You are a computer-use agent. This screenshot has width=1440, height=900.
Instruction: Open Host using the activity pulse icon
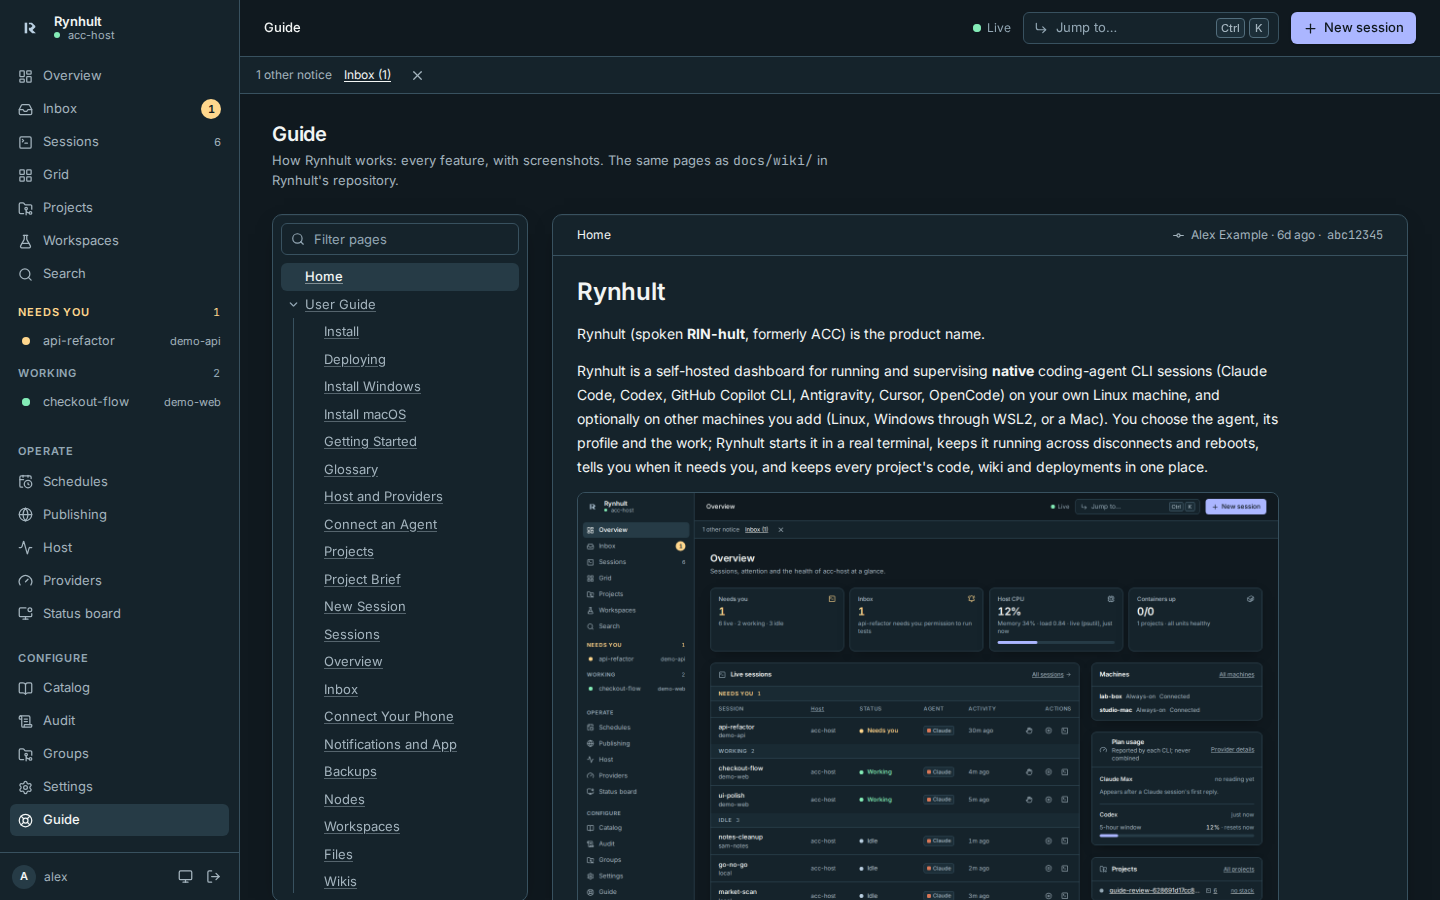pos(25,548)
